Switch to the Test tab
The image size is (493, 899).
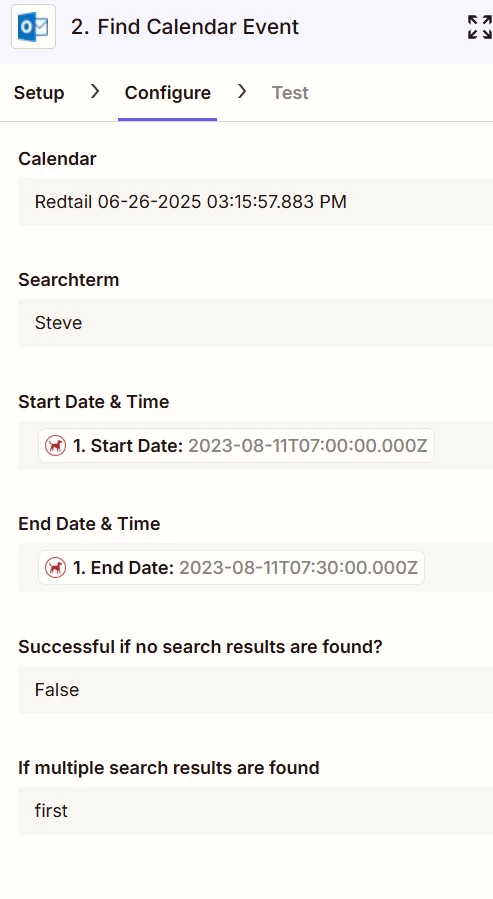tap(290, 93)
